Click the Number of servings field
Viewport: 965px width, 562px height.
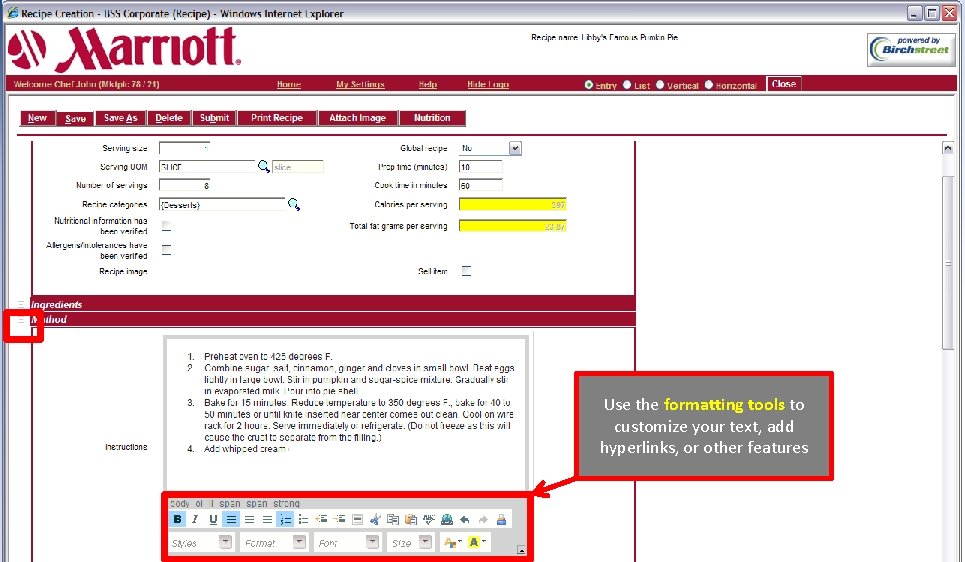pyautogui.click(x=185, y=185)
